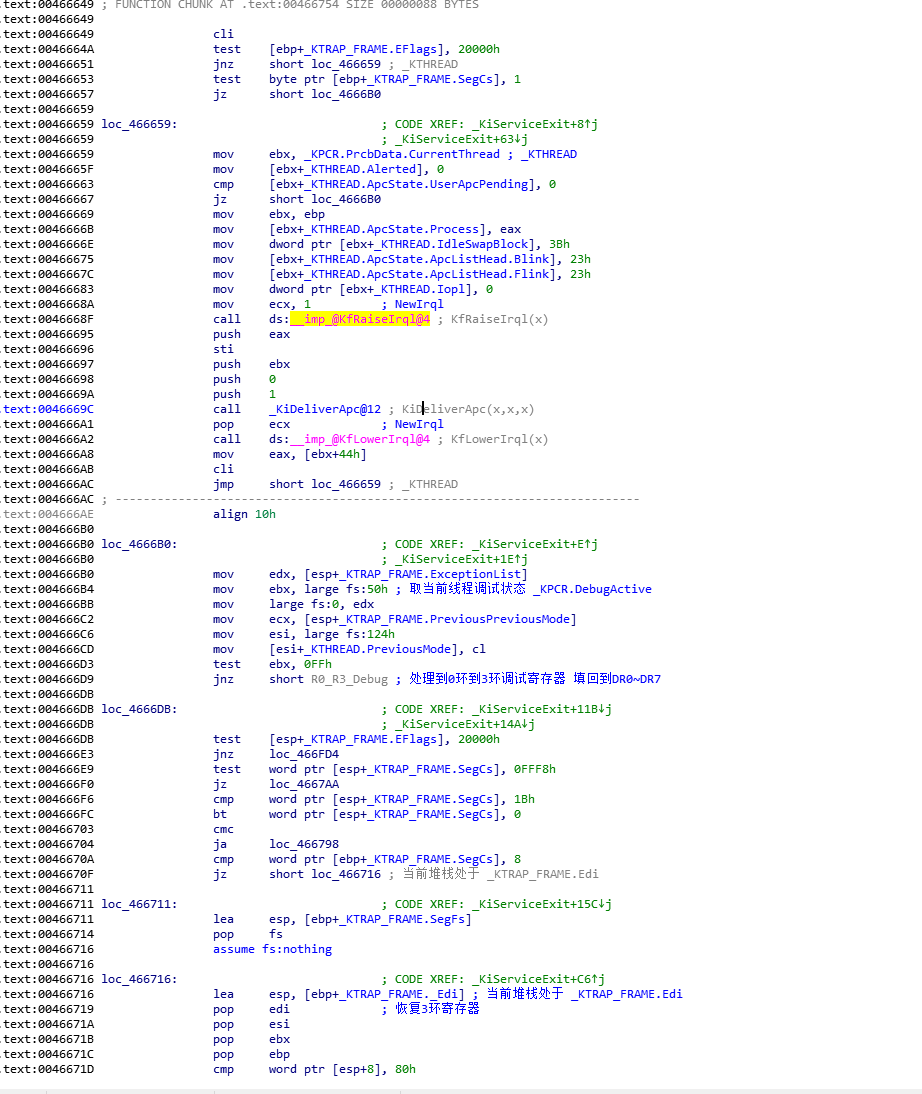Click the 0FFF8h immediate value

coord(535,769)
